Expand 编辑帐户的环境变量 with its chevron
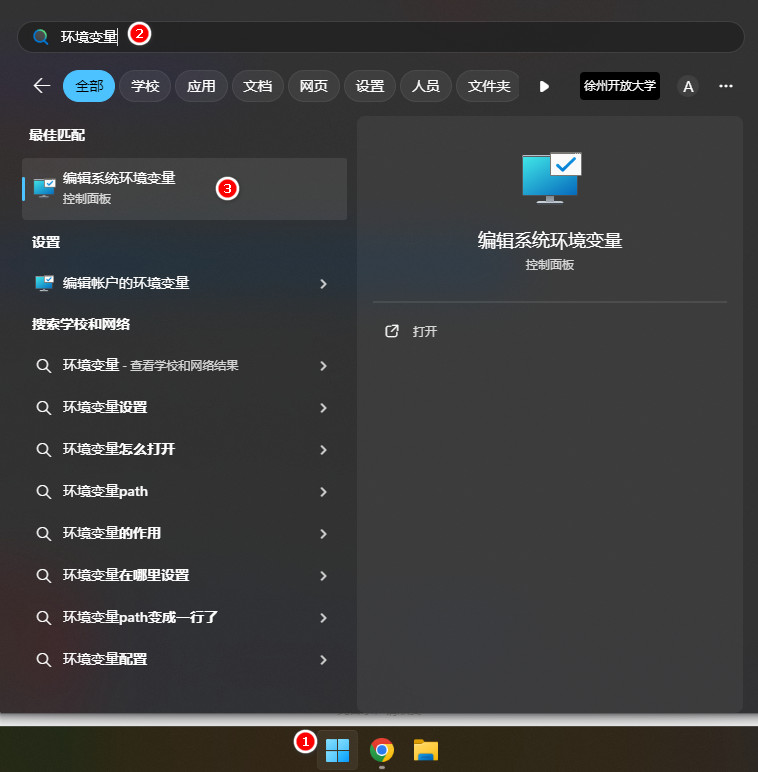Screen dimensions: 758x772 pos(323,284)
